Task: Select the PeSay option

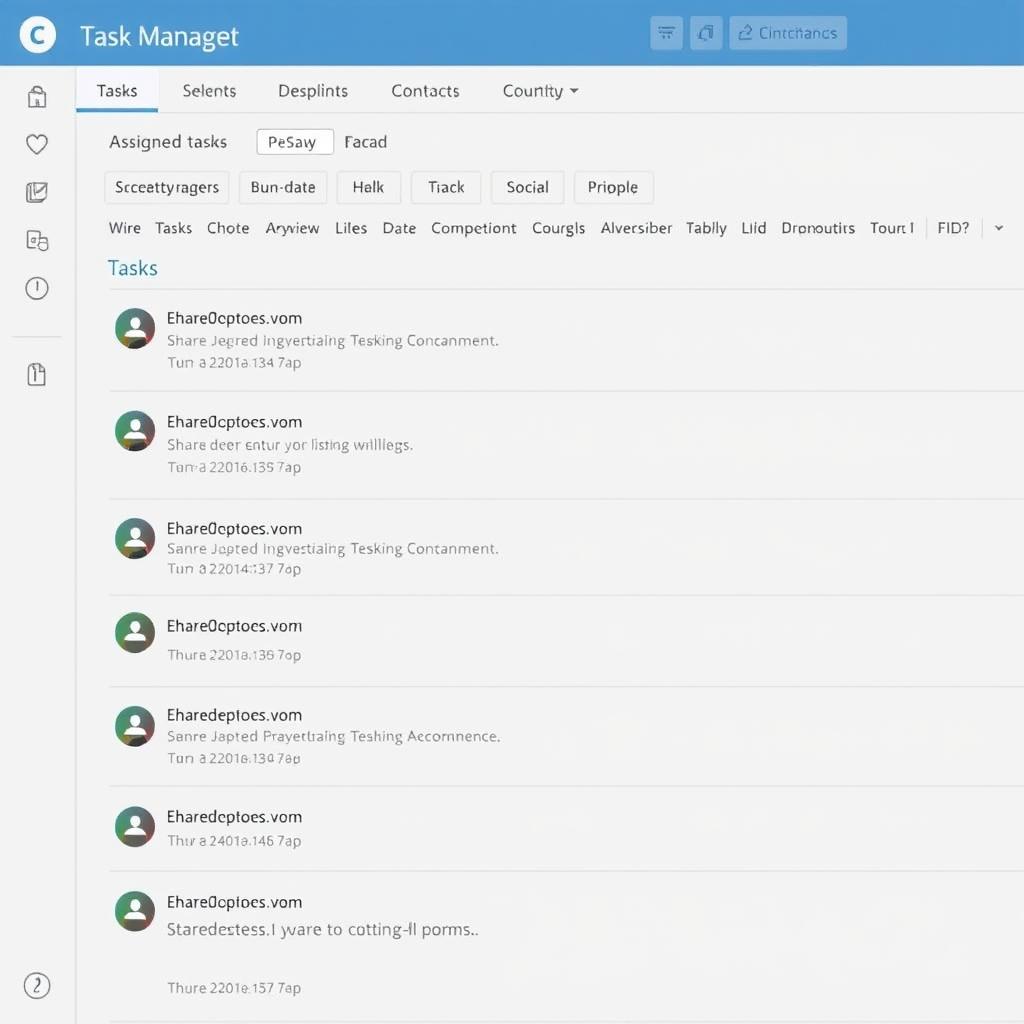Action: [x=295, y=142]
